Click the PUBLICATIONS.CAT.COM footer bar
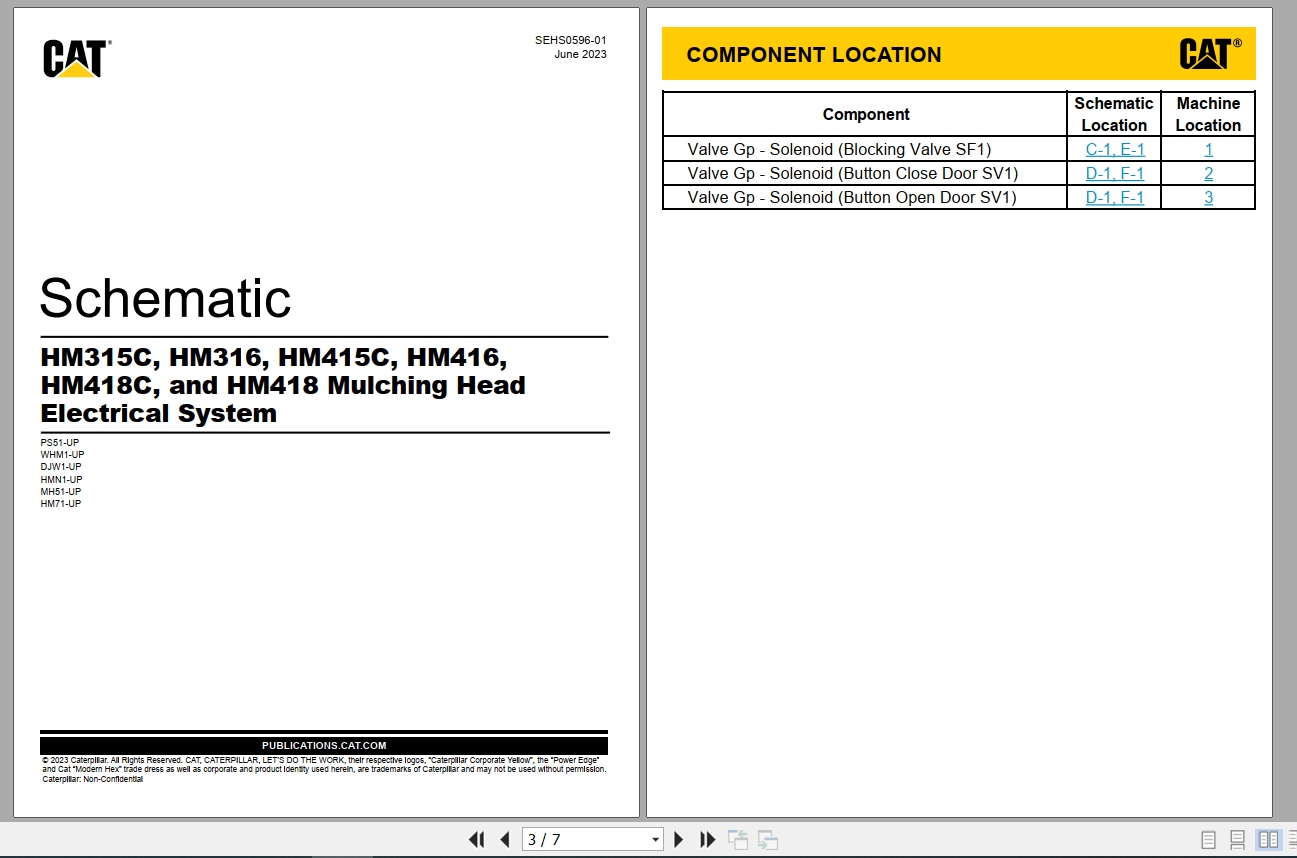Image resolution: width=1297 pixels, height=858 pixels. pos(324,745)
